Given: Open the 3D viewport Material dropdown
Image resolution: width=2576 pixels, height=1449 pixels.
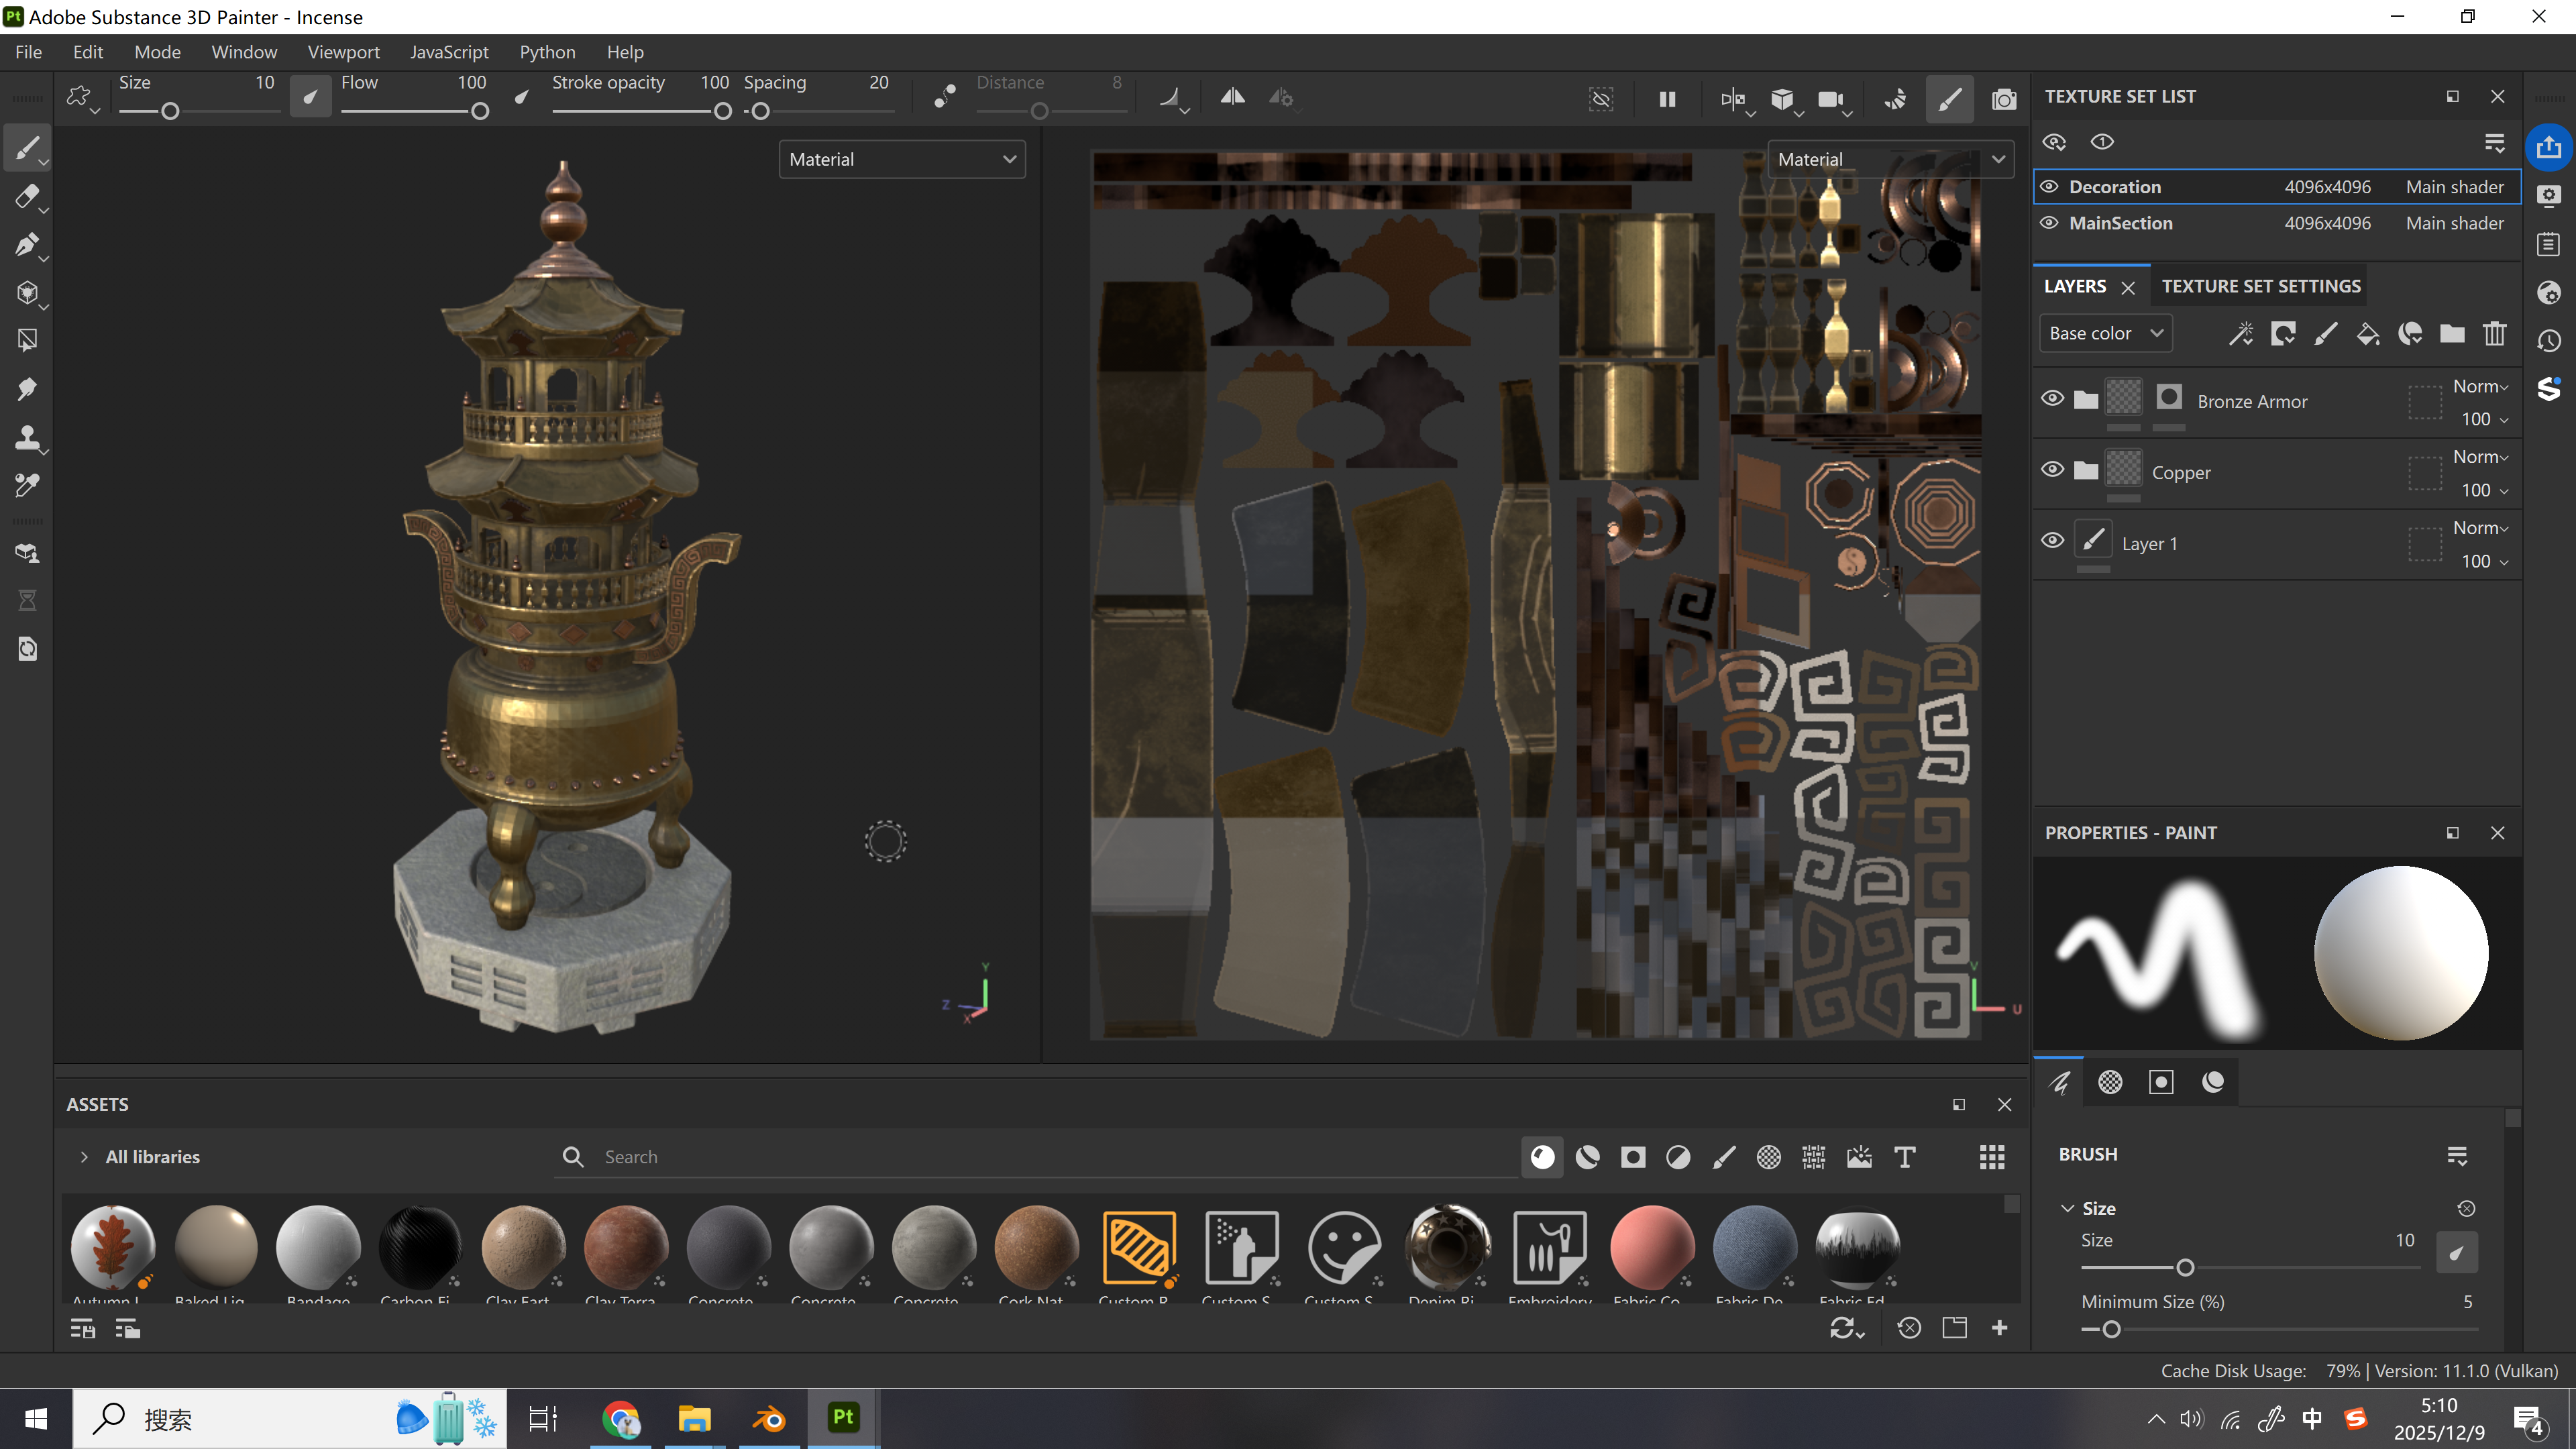Looking at the screenshot, I should coord(902,159).
